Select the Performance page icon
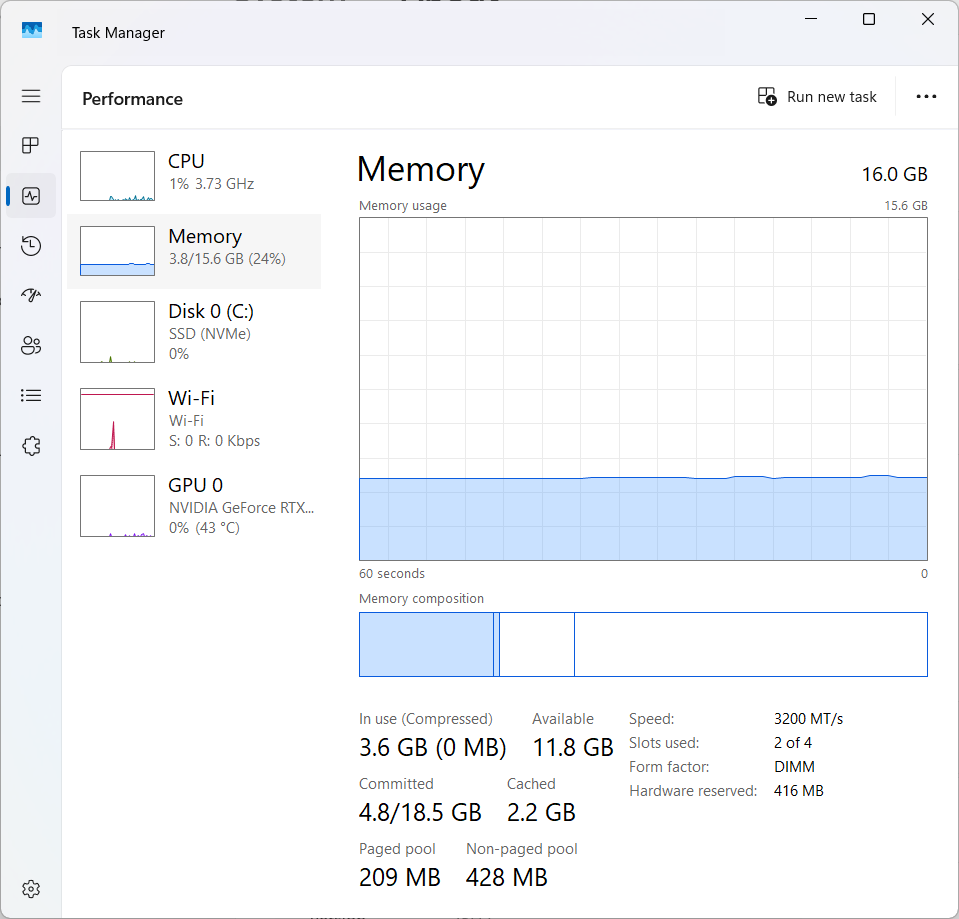 pyautogui.click(x=31, y=196)
